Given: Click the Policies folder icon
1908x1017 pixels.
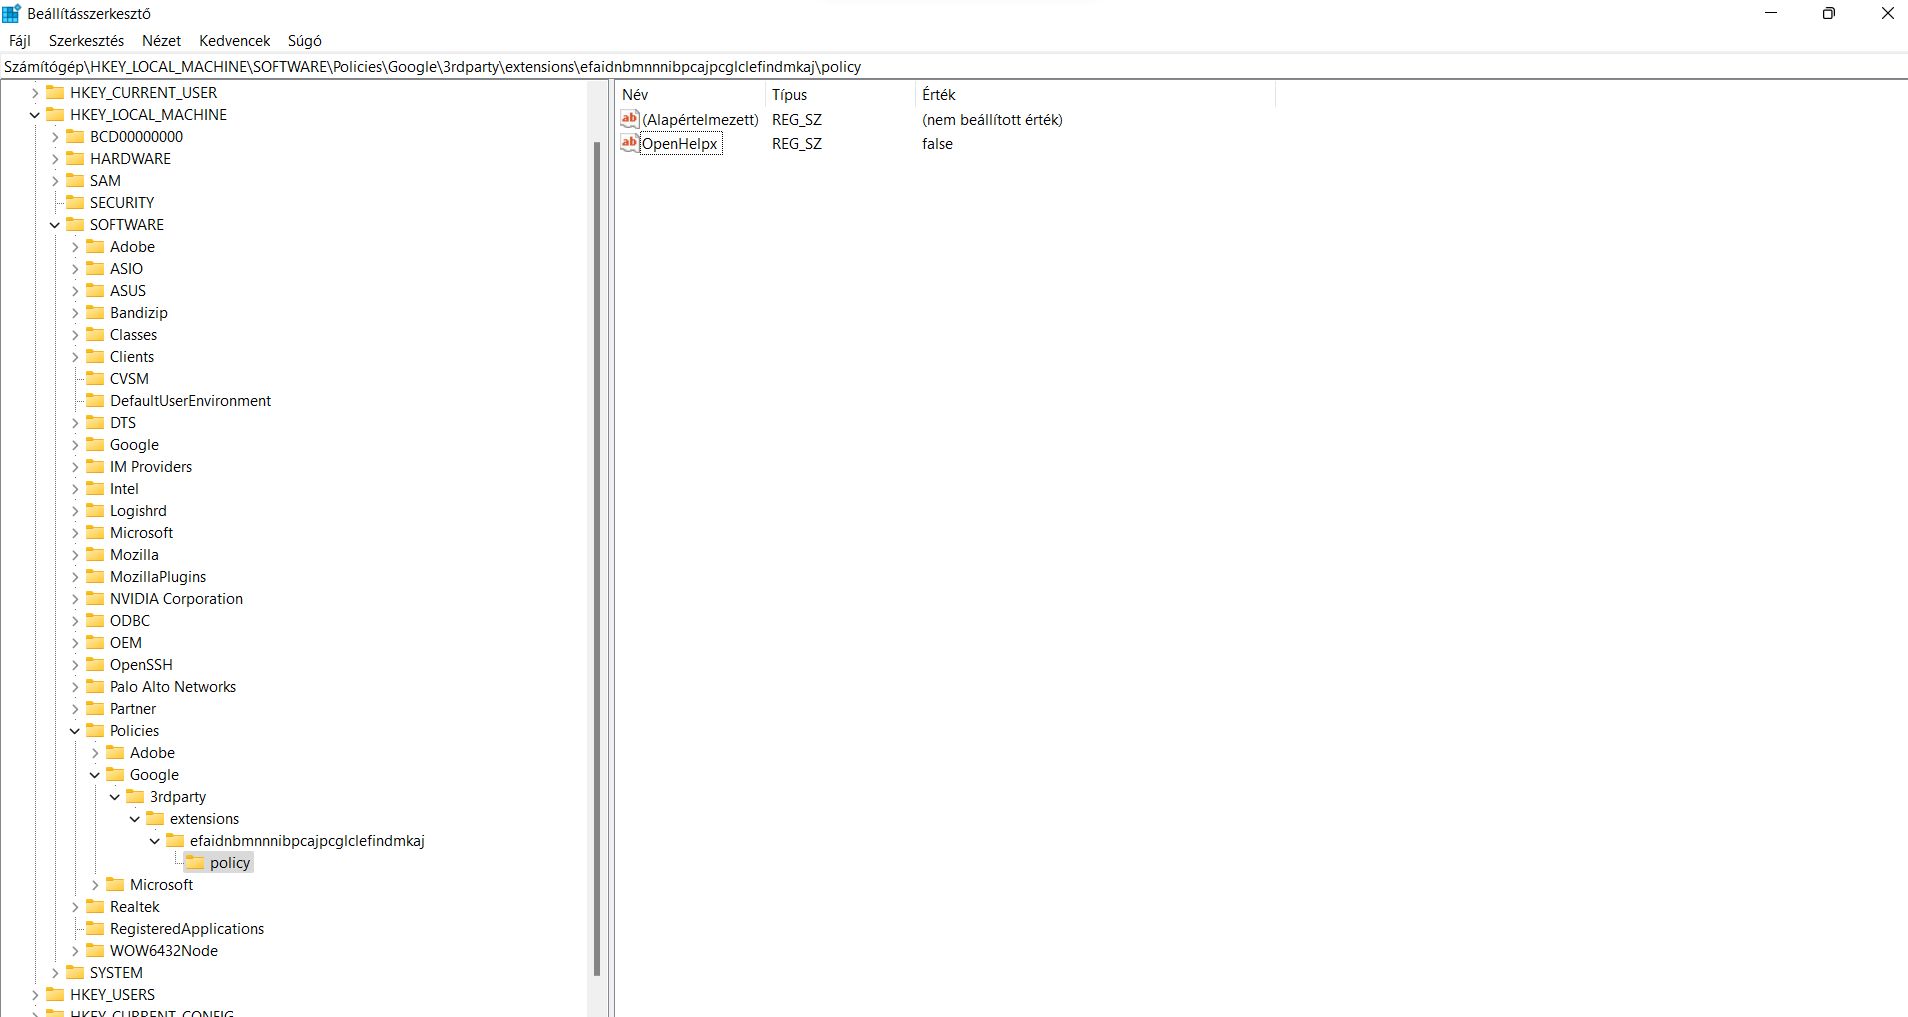Looking at the screenshot, I should (95, 730).
